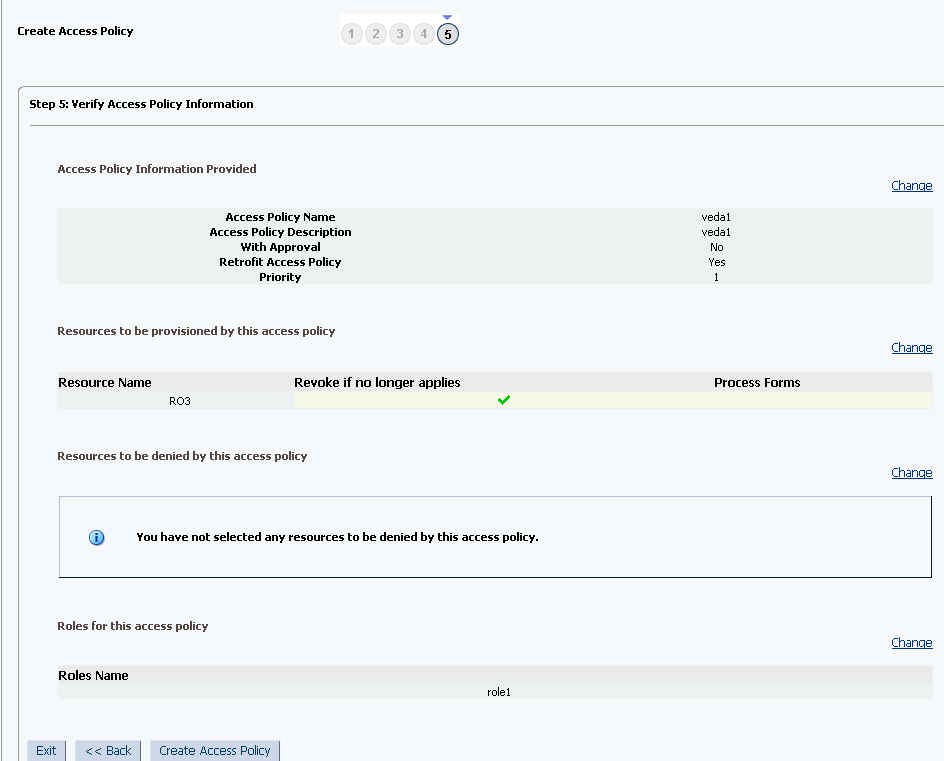Toggle the revoke checkmark for RO3
Screen dimensions: 944x761
tap(504, 399)
